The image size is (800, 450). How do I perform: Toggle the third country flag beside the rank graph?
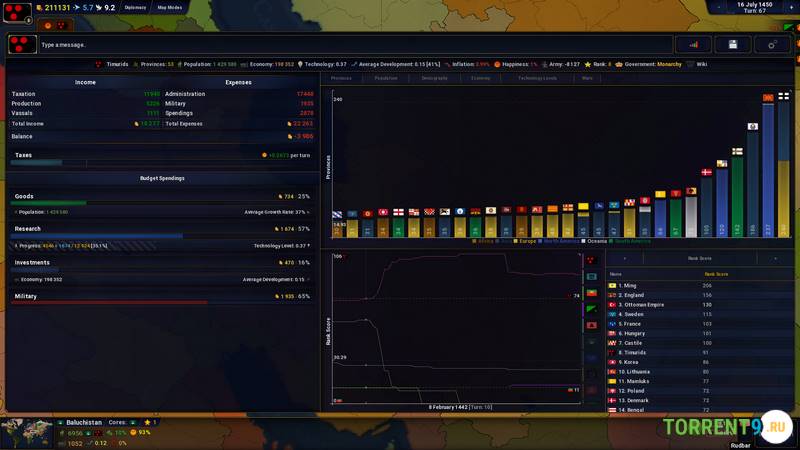point(591,309)
